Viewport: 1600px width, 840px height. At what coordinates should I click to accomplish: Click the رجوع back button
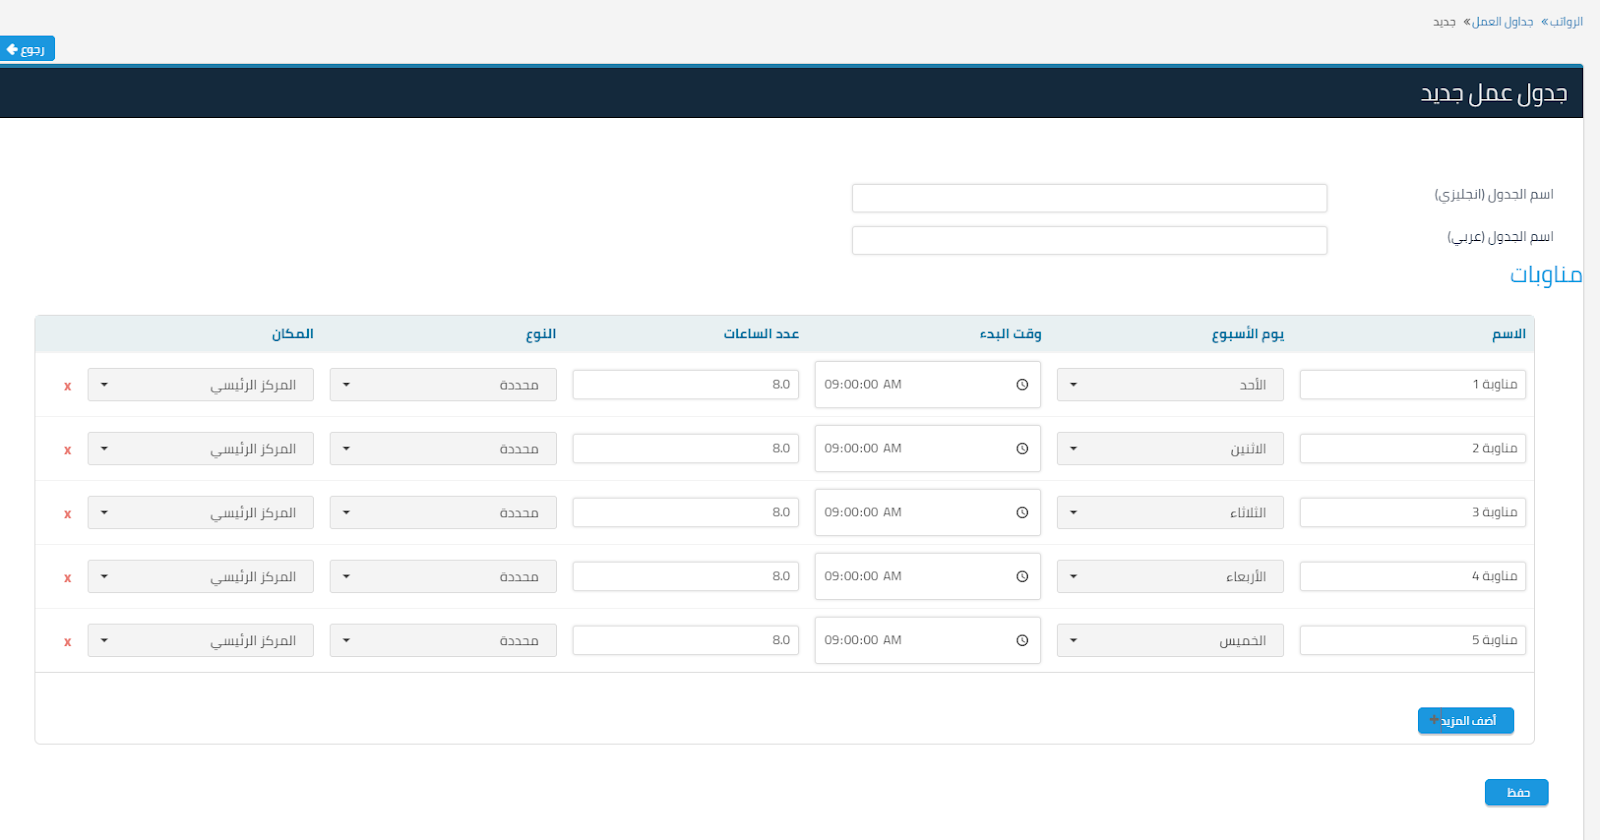27,49
